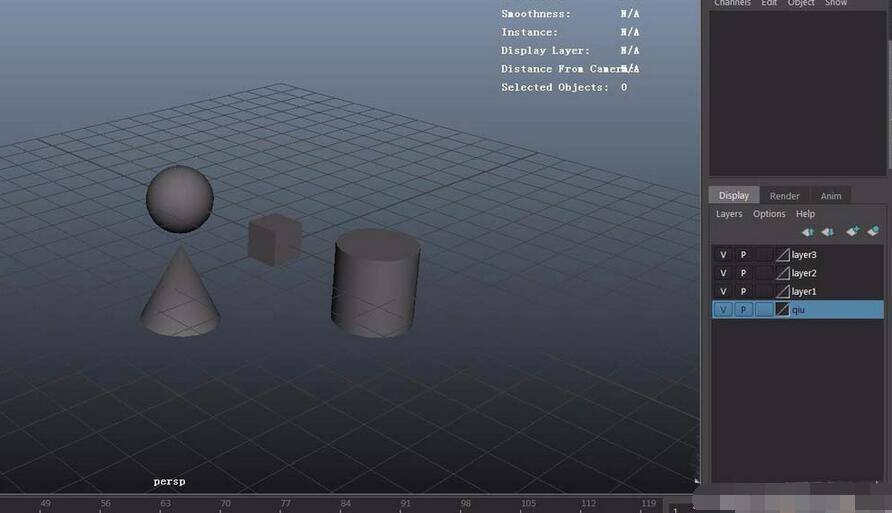
Task: Toggle visibility V box for qiu layer
Action: [x=723, y=310]
